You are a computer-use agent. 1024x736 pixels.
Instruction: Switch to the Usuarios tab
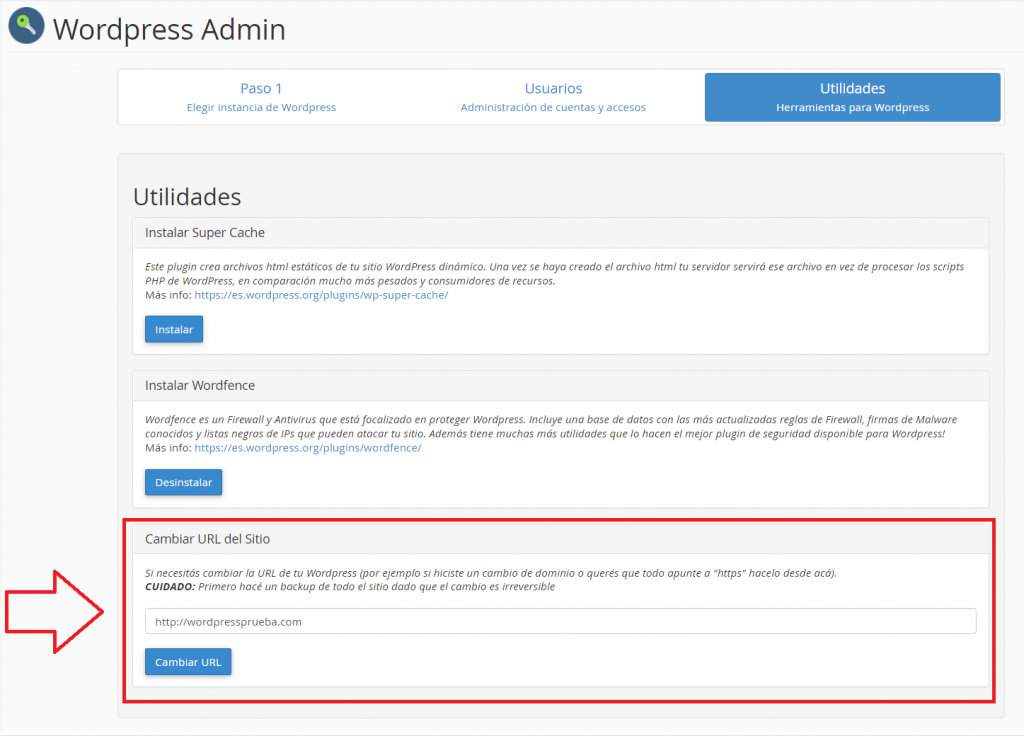[x=552, y=97]
